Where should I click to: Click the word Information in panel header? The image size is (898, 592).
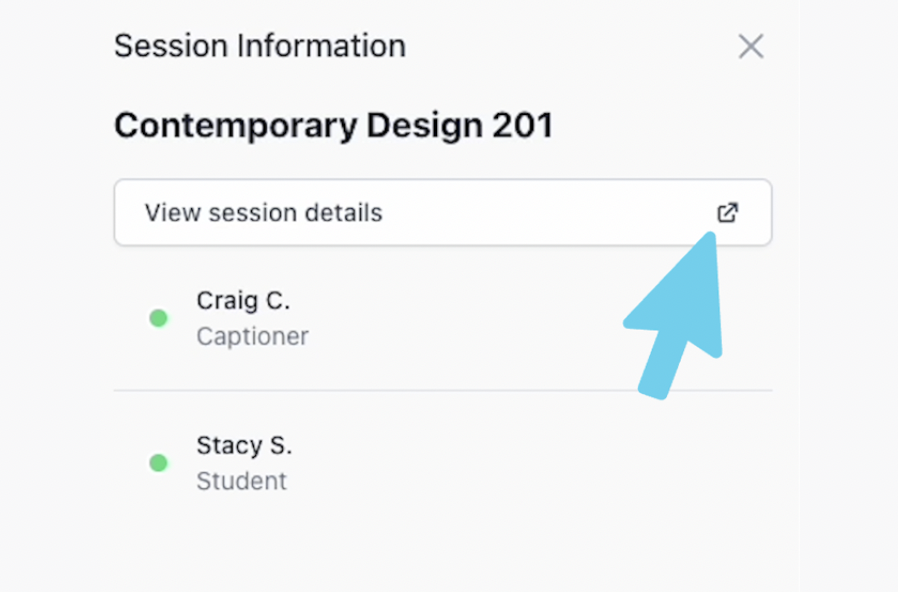pos(321,46)
